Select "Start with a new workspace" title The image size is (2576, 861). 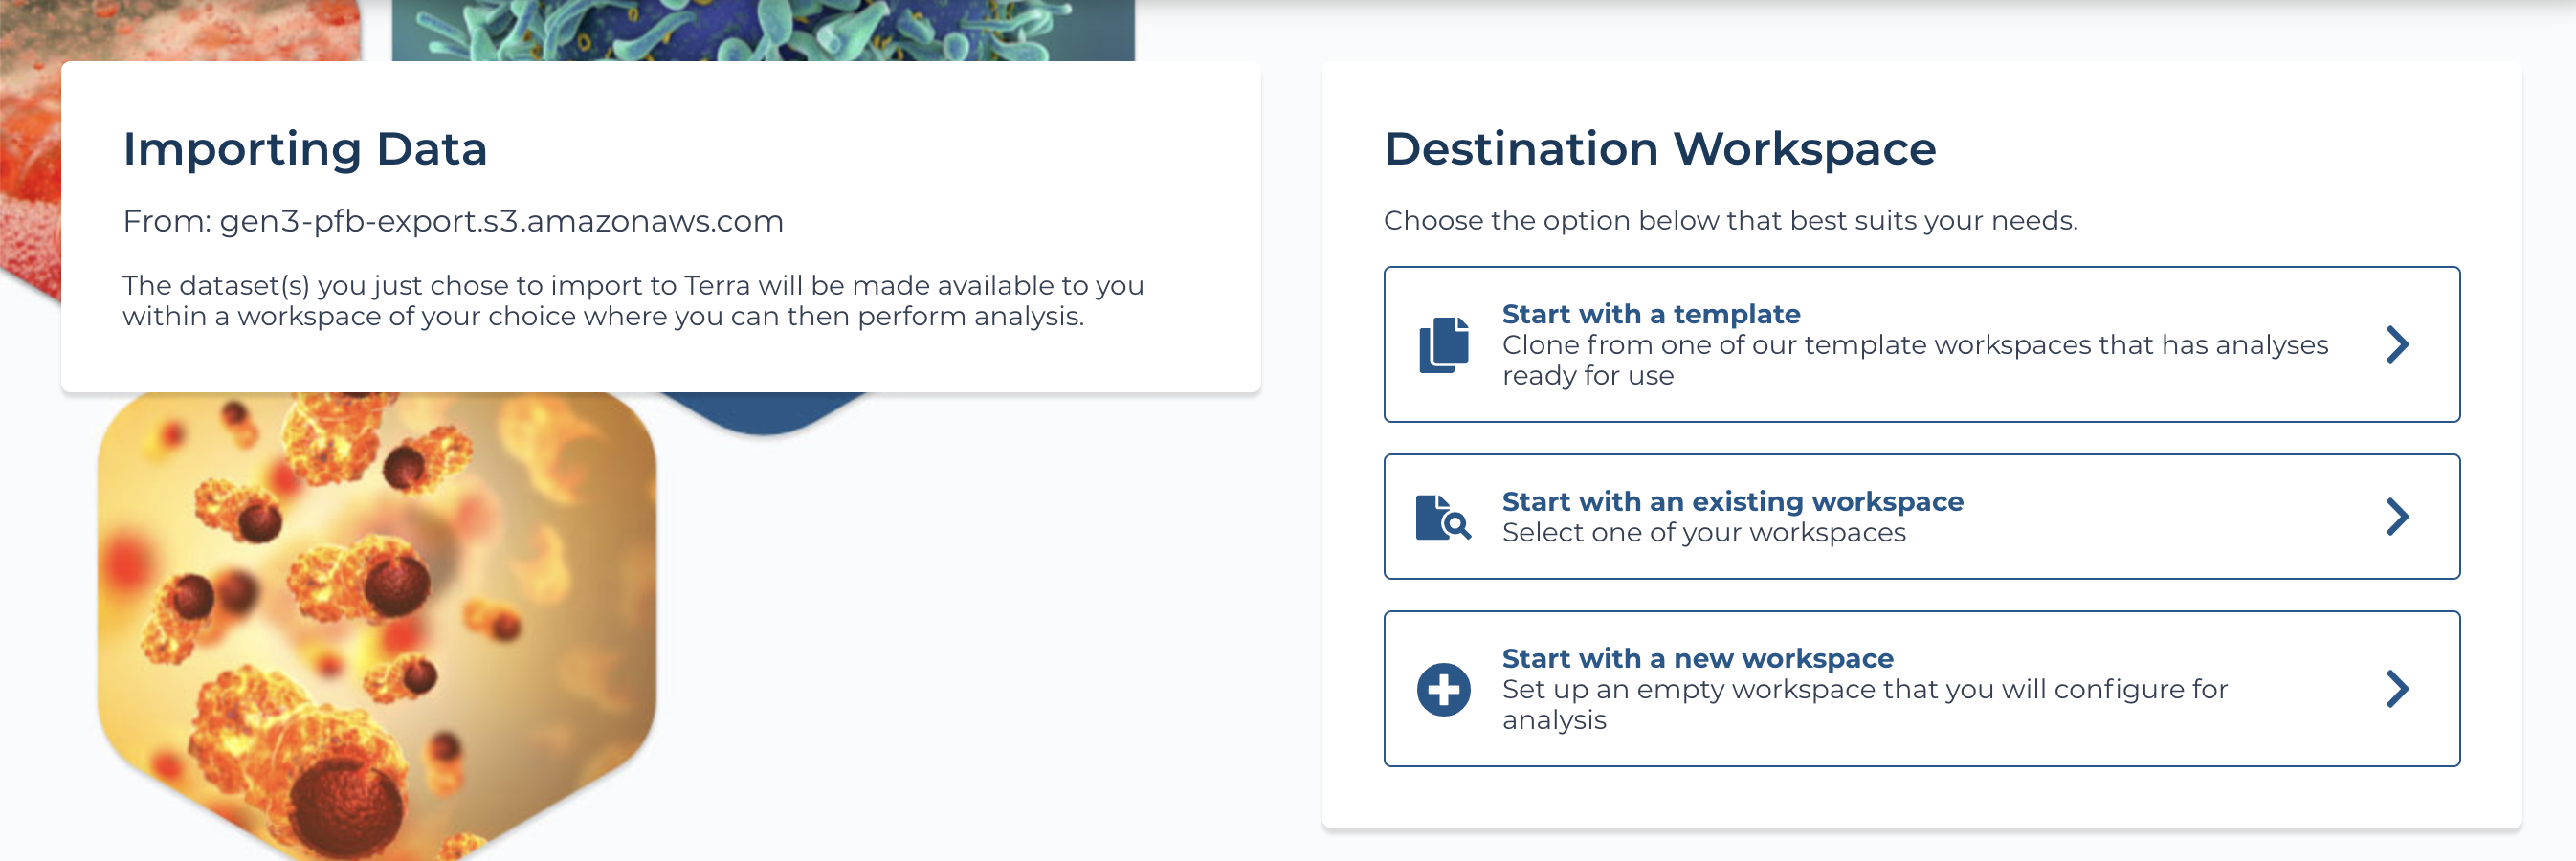1698,658
